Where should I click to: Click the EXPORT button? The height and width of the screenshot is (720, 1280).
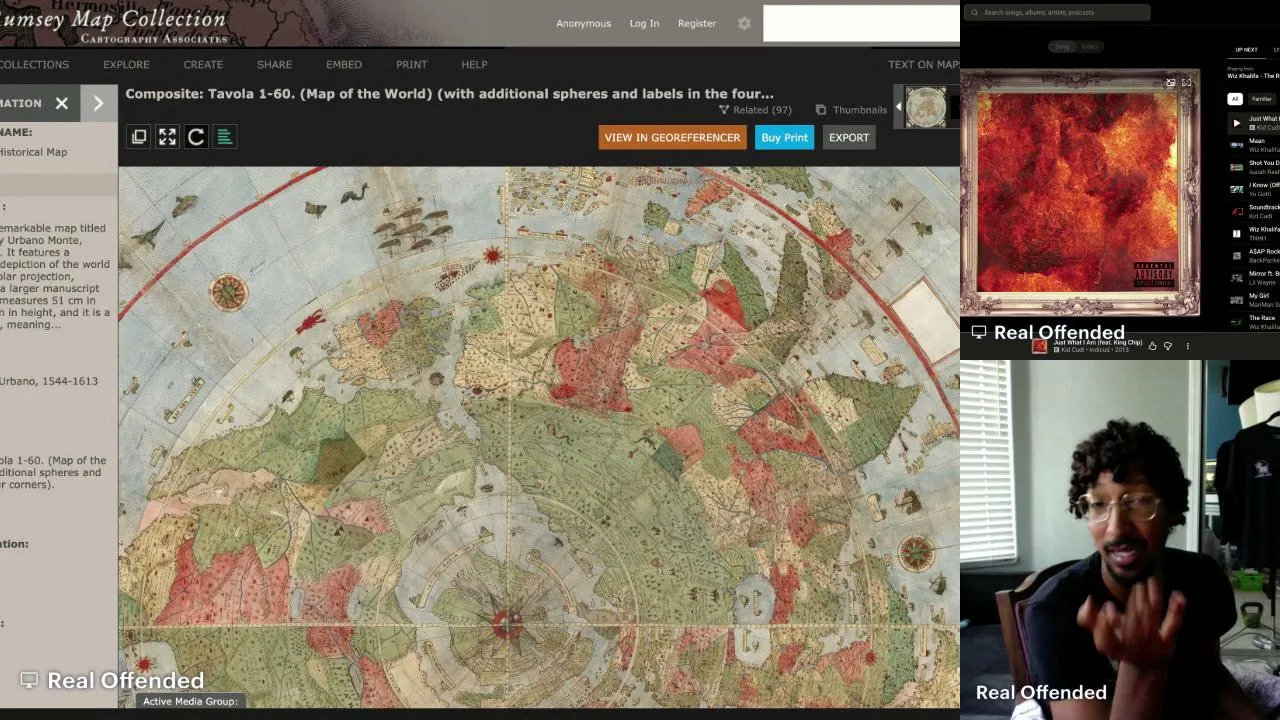point(849,138)
